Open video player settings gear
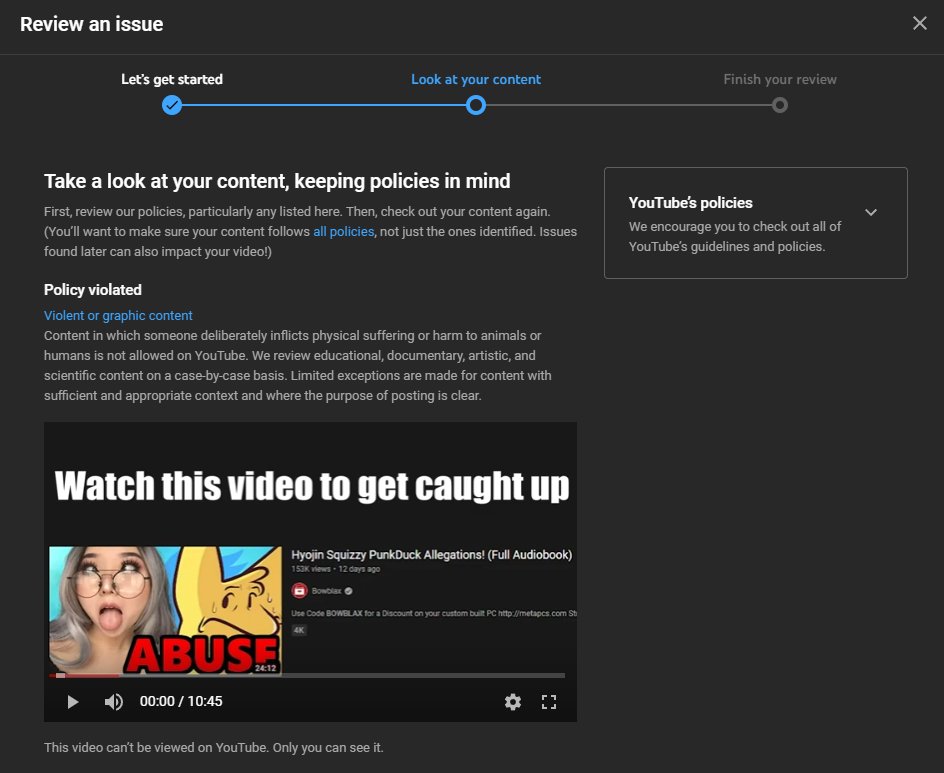This screenshot has width=944, height=773. point(513,702)
